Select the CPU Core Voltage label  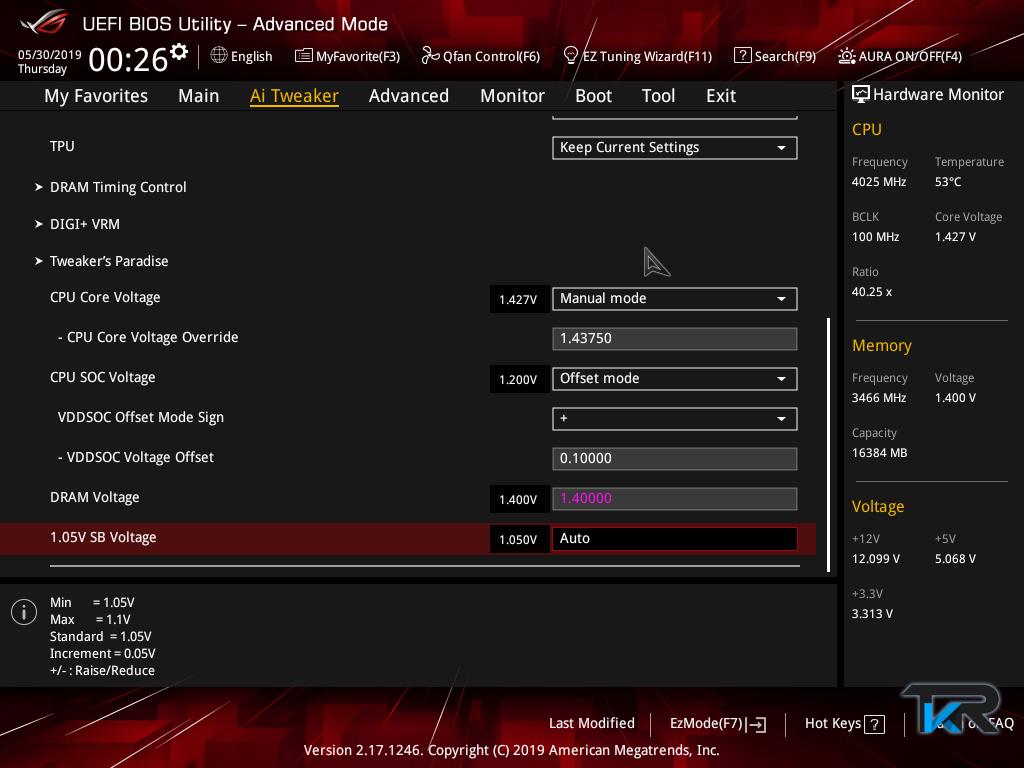(105, 297)
